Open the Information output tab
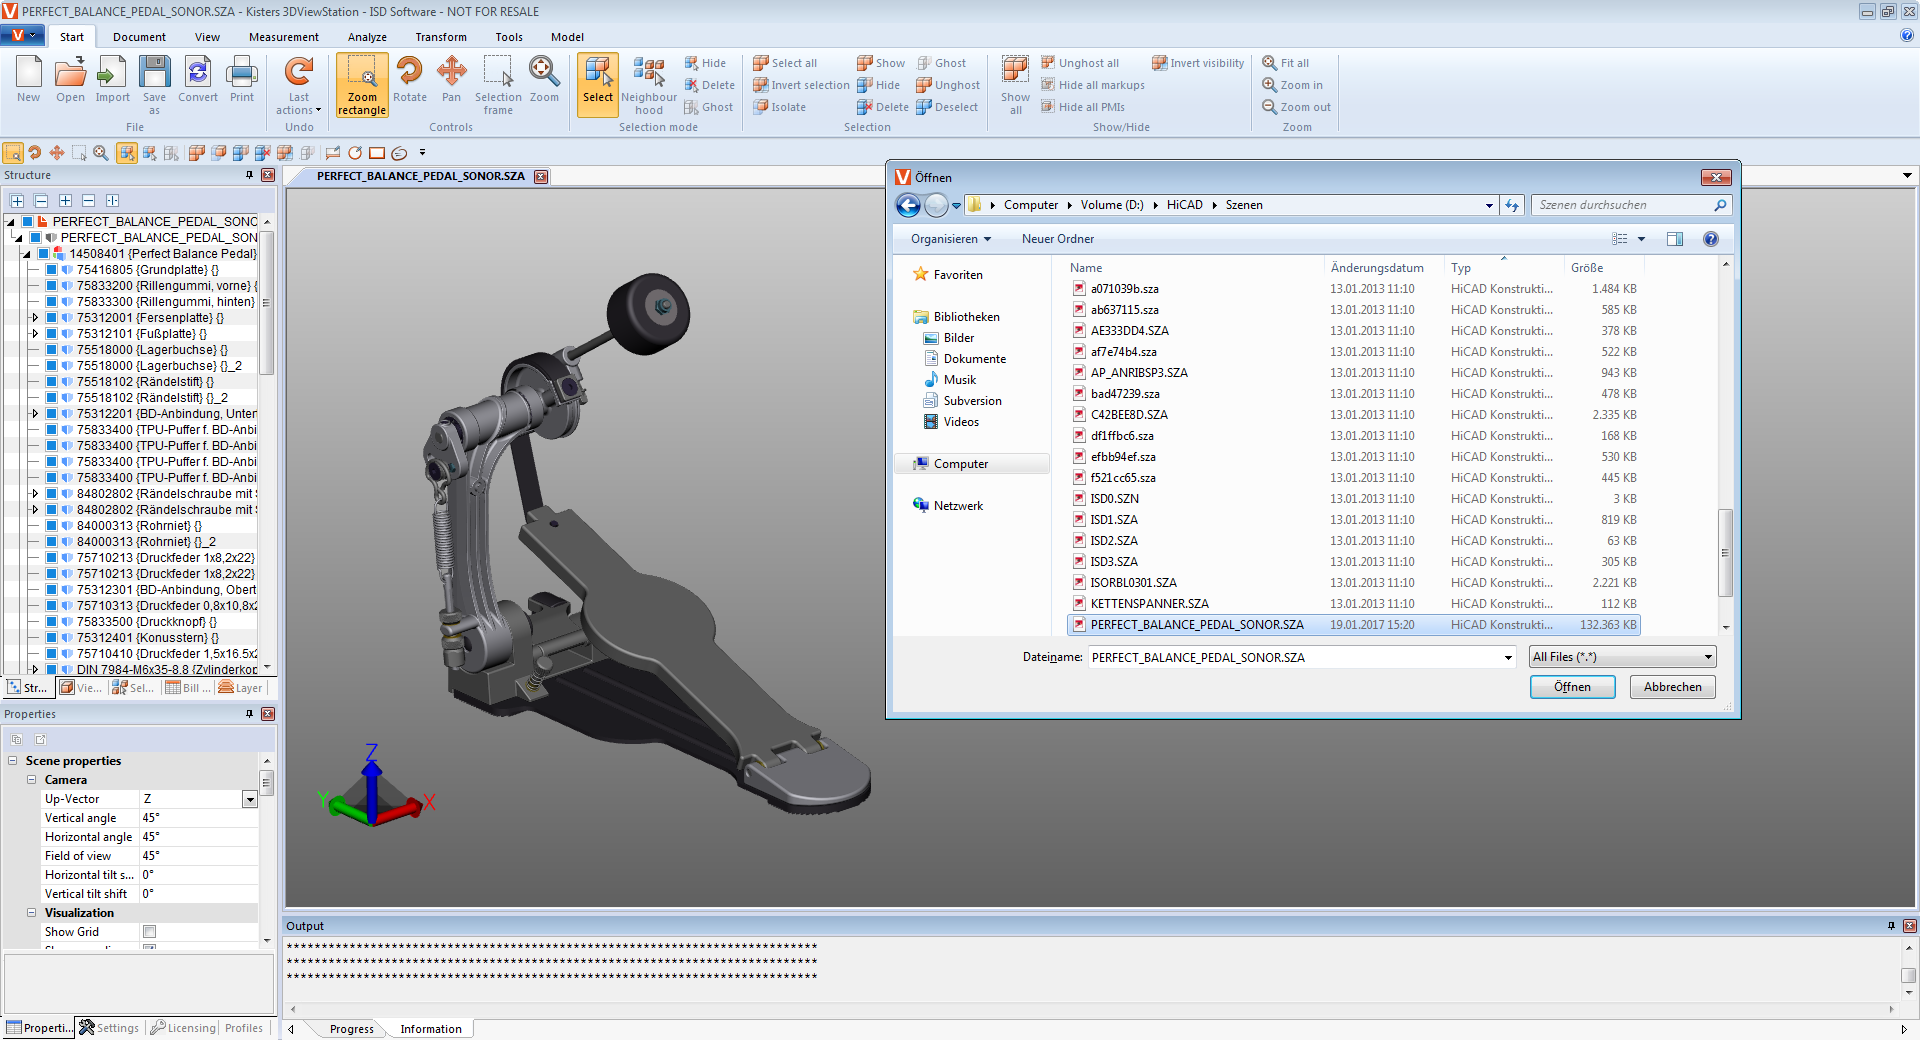Viewport: 1920px width, 1040px height. (431, 1029)
